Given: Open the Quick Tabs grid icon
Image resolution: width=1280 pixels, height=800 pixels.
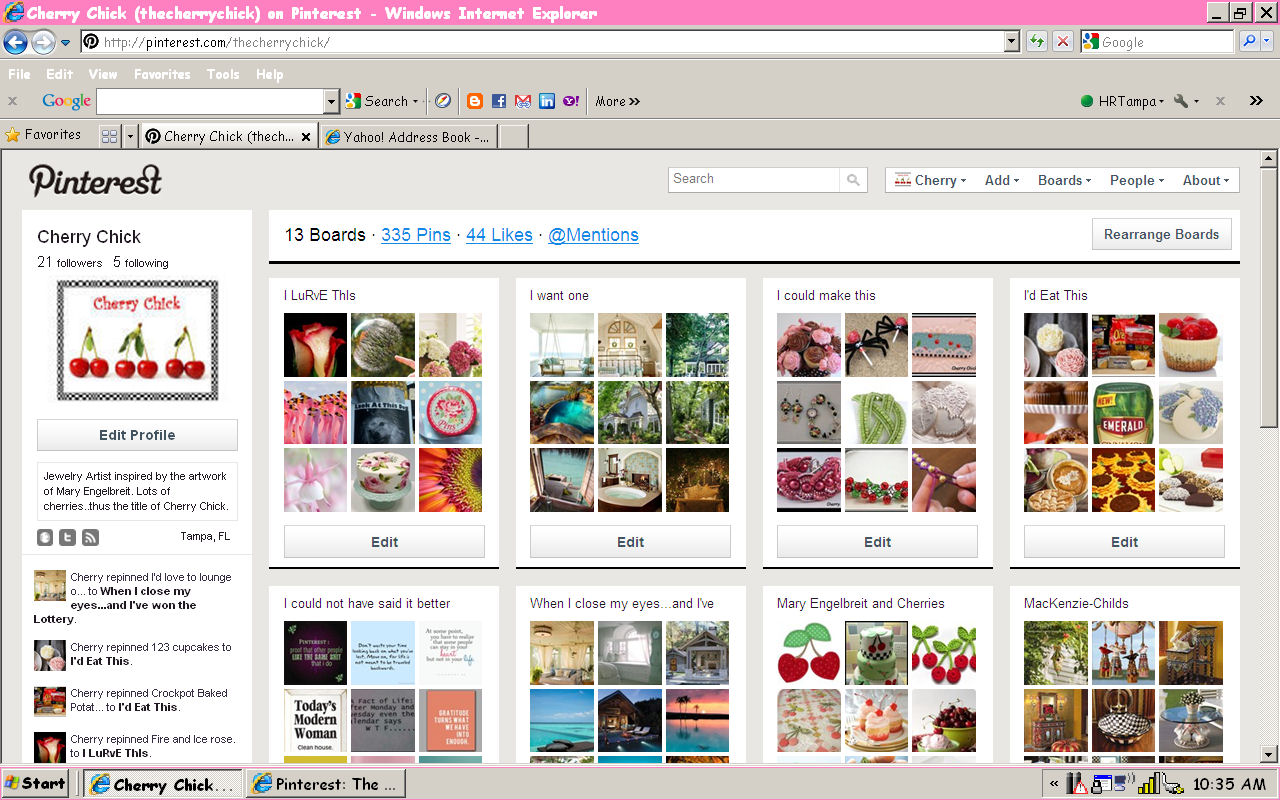Looking at the screenshot, I should pyautogui.click(x=110, y=136).
